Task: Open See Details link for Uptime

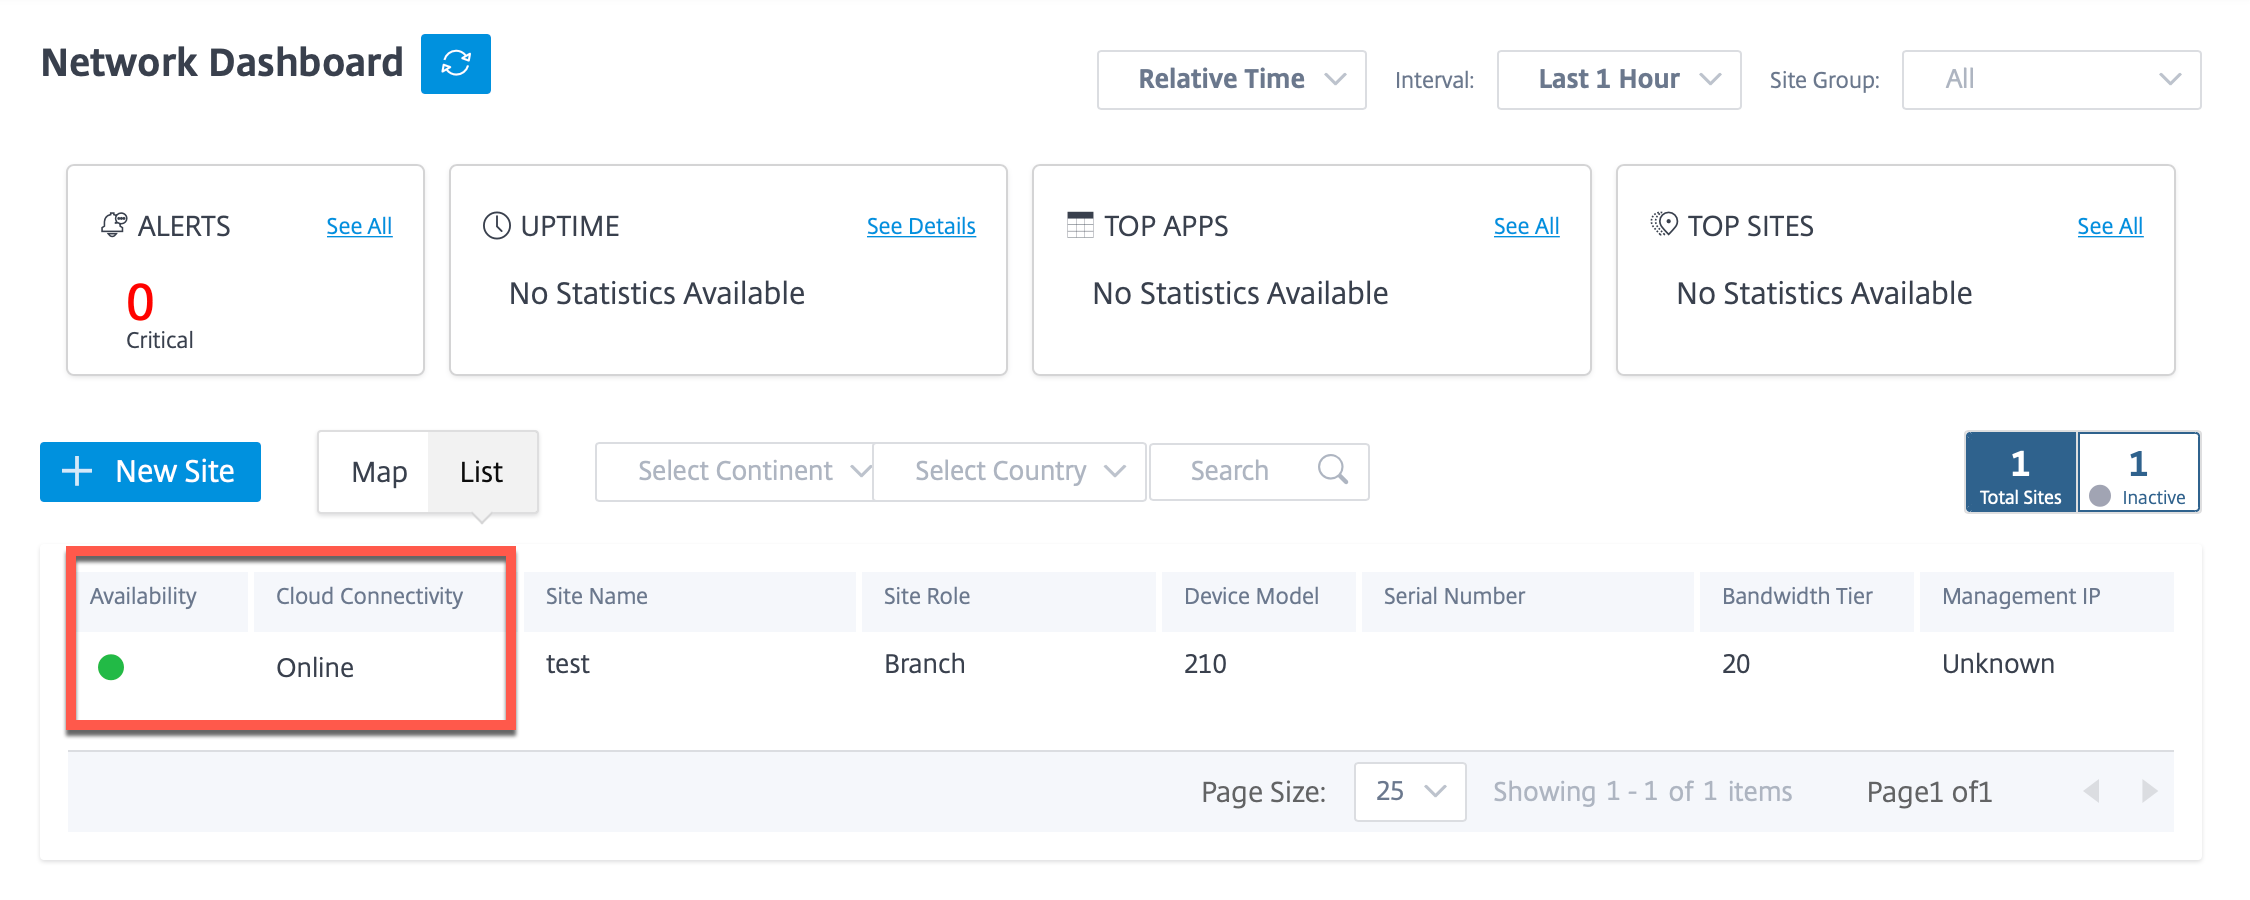Action: (921, 226)
